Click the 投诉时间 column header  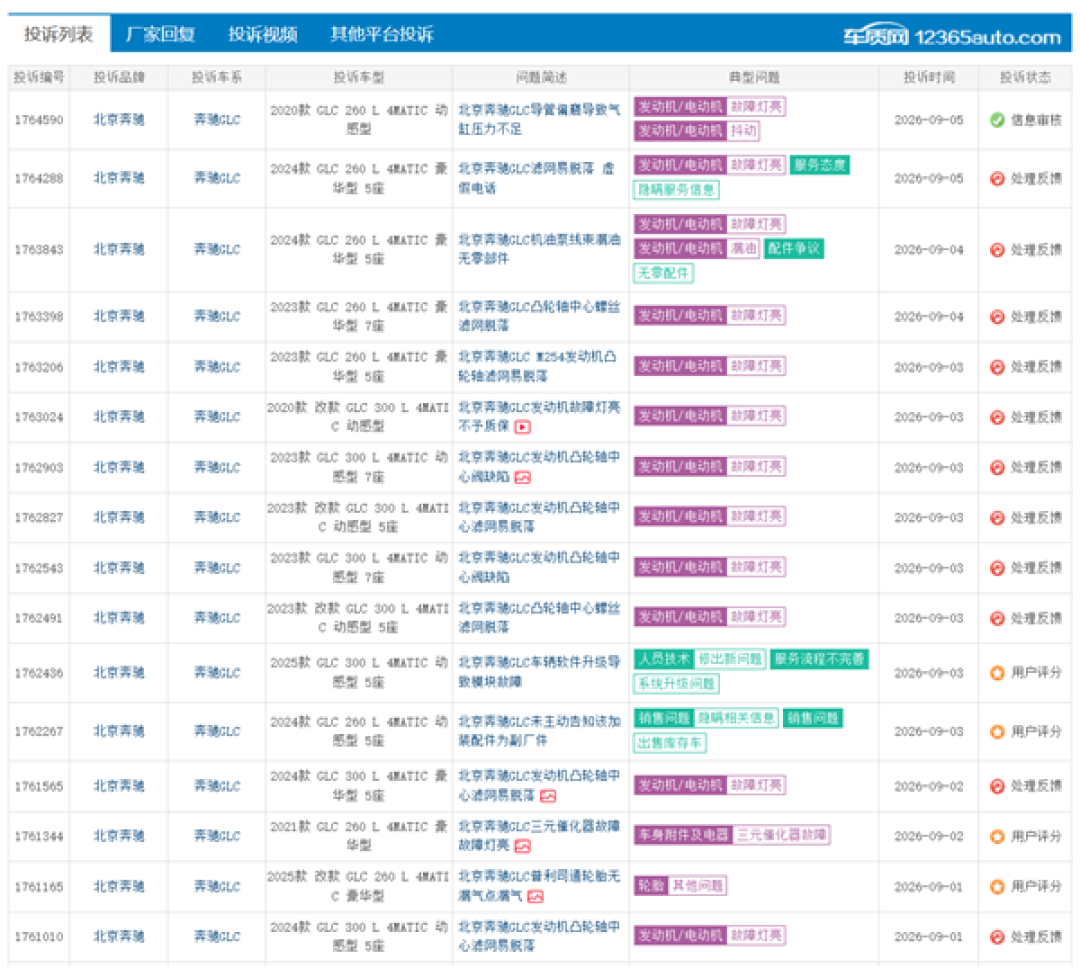pos(928,78)
